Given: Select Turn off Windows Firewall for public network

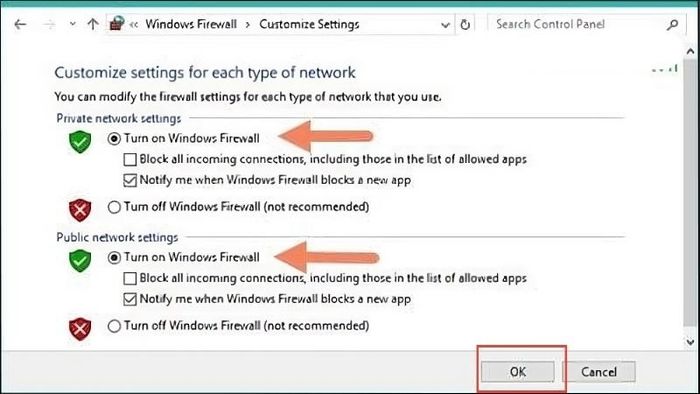Looking at the screenshot, I should [x=114, y=326].
